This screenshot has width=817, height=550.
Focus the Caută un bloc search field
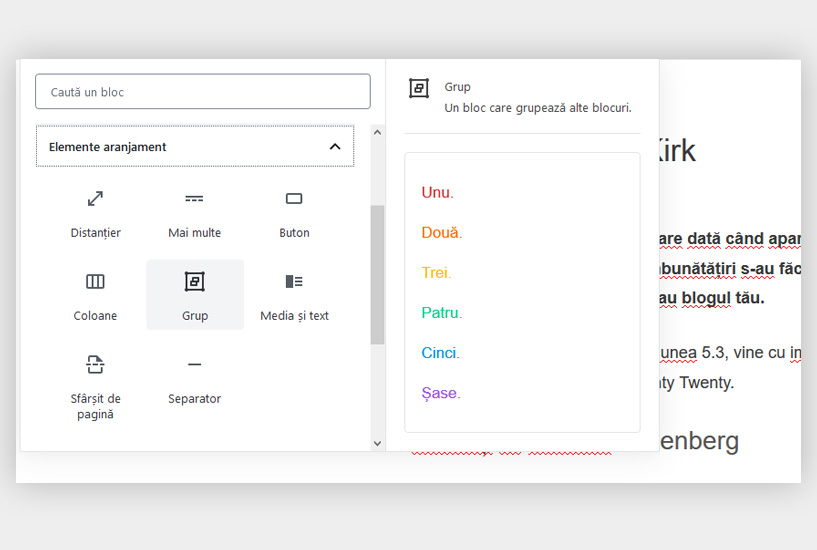203,92
